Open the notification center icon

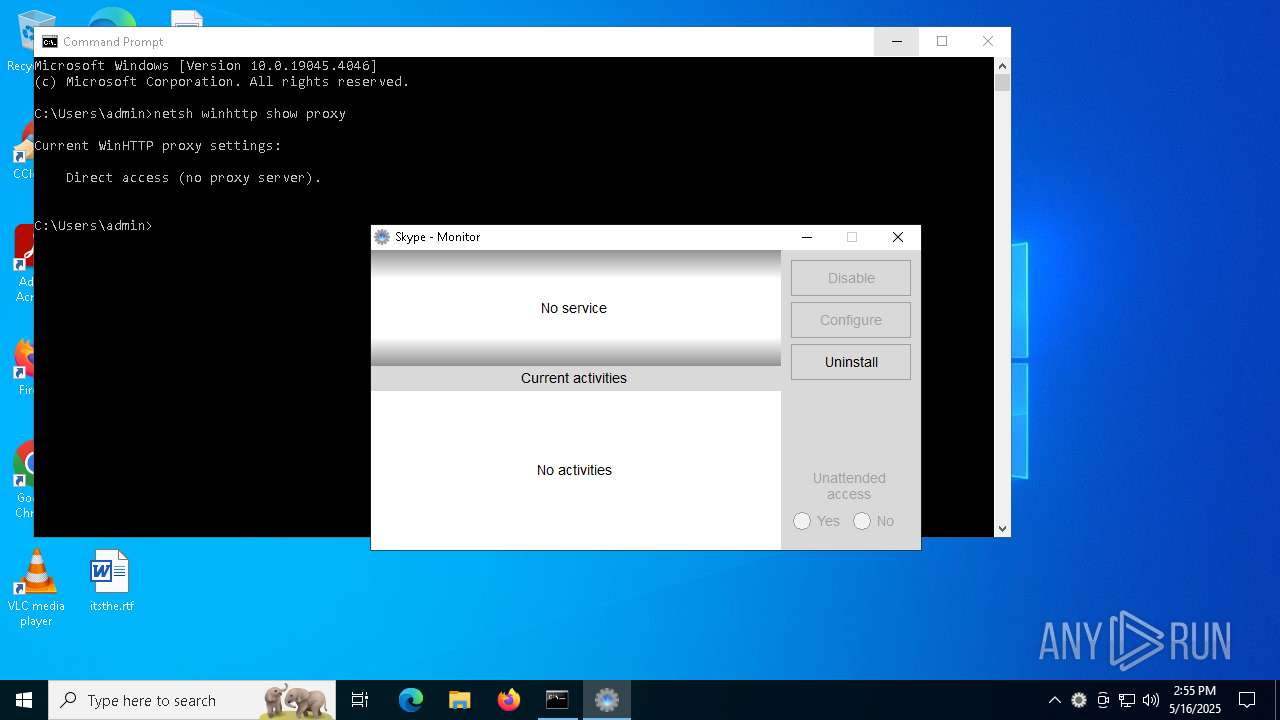pyautogui.click(x=1247, y=700)
